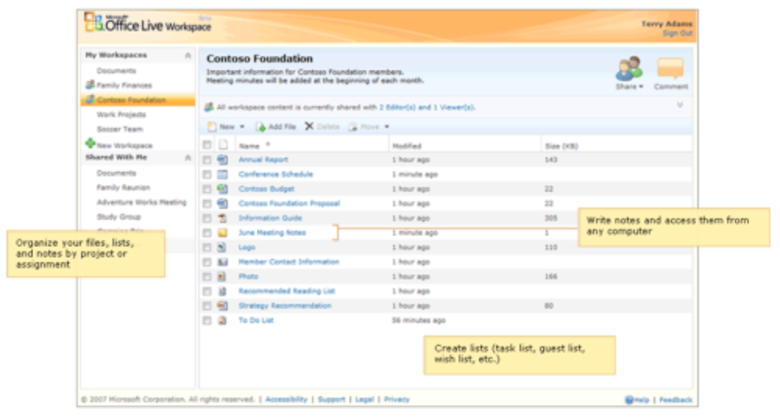The width and height of the screenshot is (780, 418).
Task: Check the Photo row checkbox
Action: click(x=207, y=277)
